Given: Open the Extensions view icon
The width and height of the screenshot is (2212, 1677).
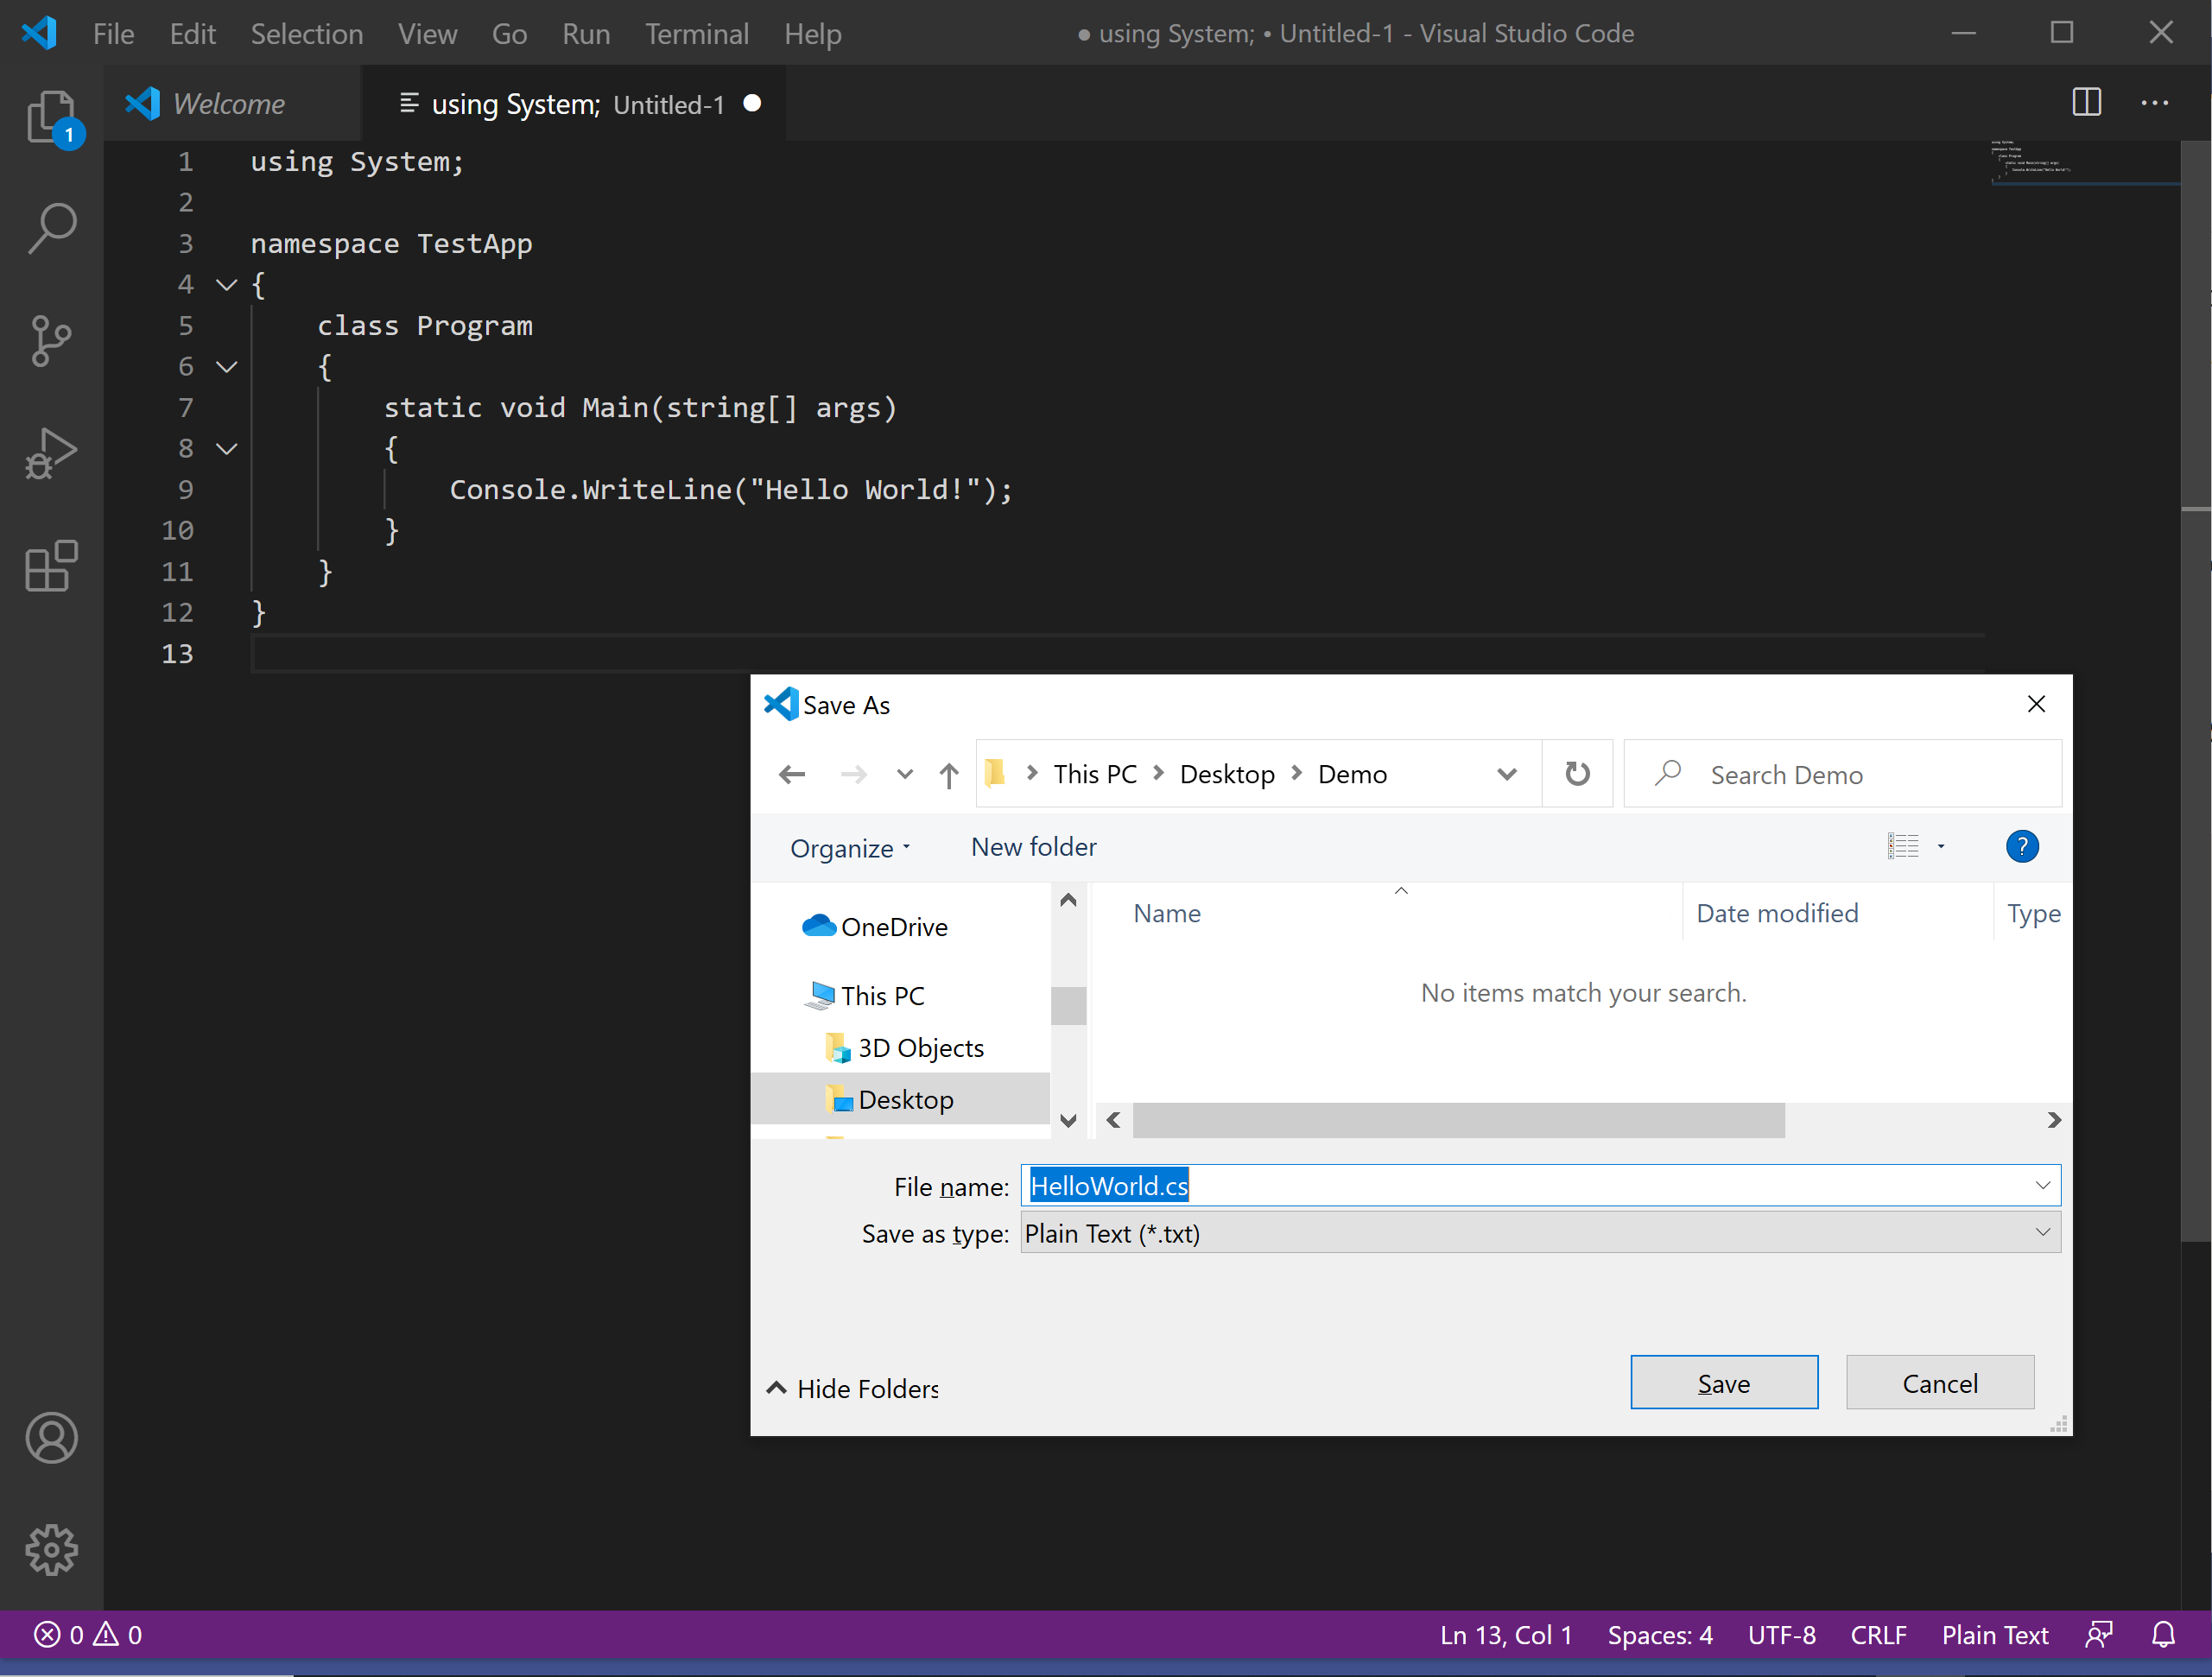Looking at the screenshot, I should click(x=51, y=566).
